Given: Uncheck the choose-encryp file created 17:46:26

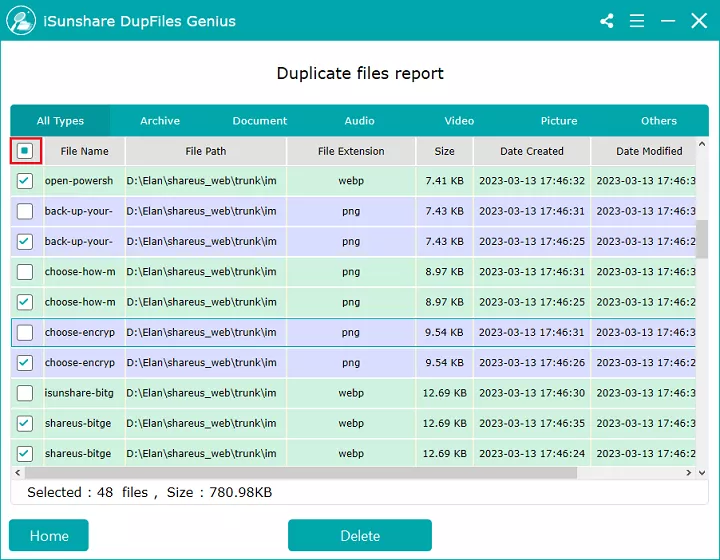Looking at the screenshot, I should click(25, 363).
